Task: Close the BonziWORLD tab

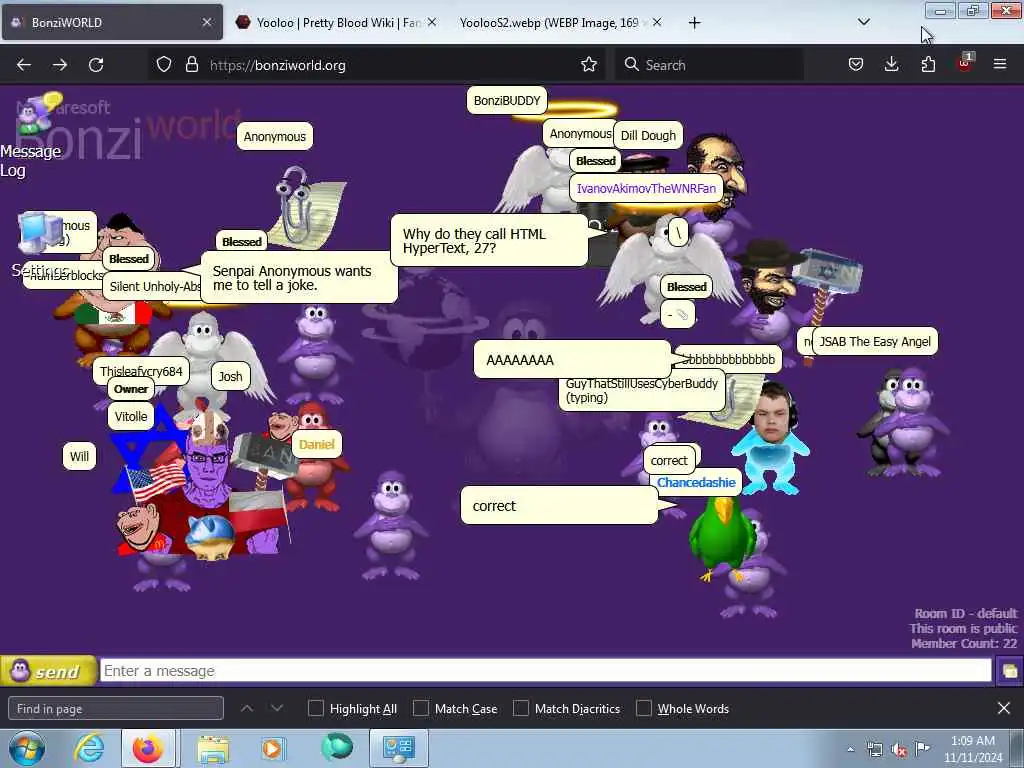Action: coord(207,23)
